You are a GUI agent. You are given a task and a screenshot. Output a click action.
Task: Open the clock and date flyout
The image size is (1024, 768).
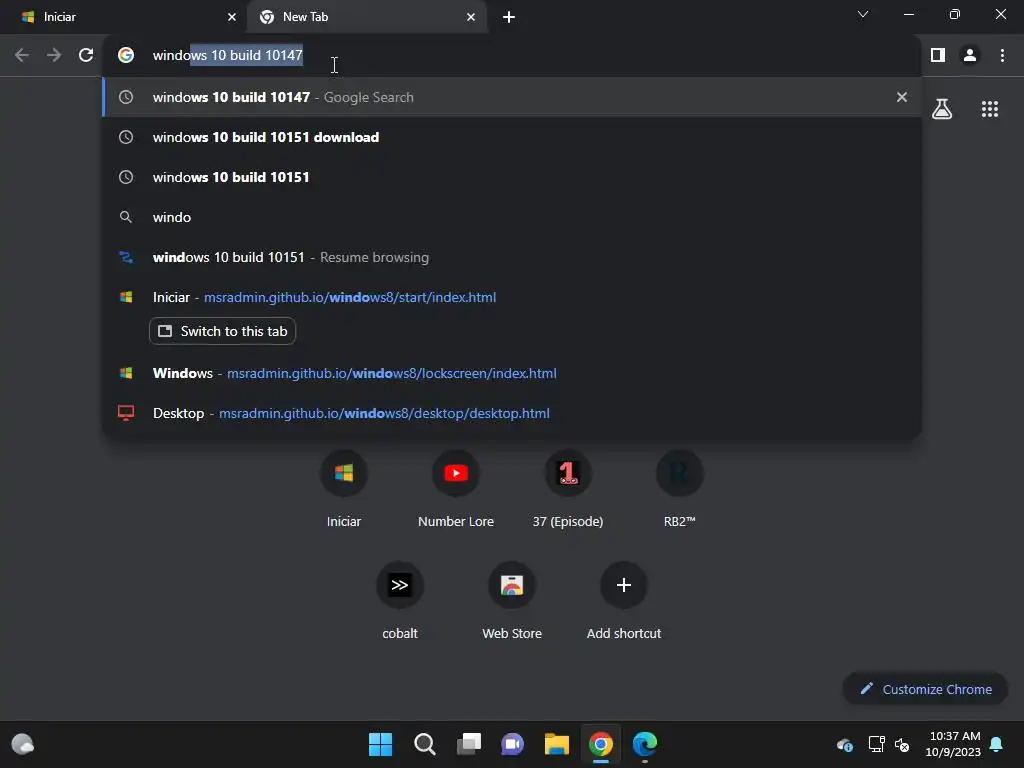(x=954, y=744)
